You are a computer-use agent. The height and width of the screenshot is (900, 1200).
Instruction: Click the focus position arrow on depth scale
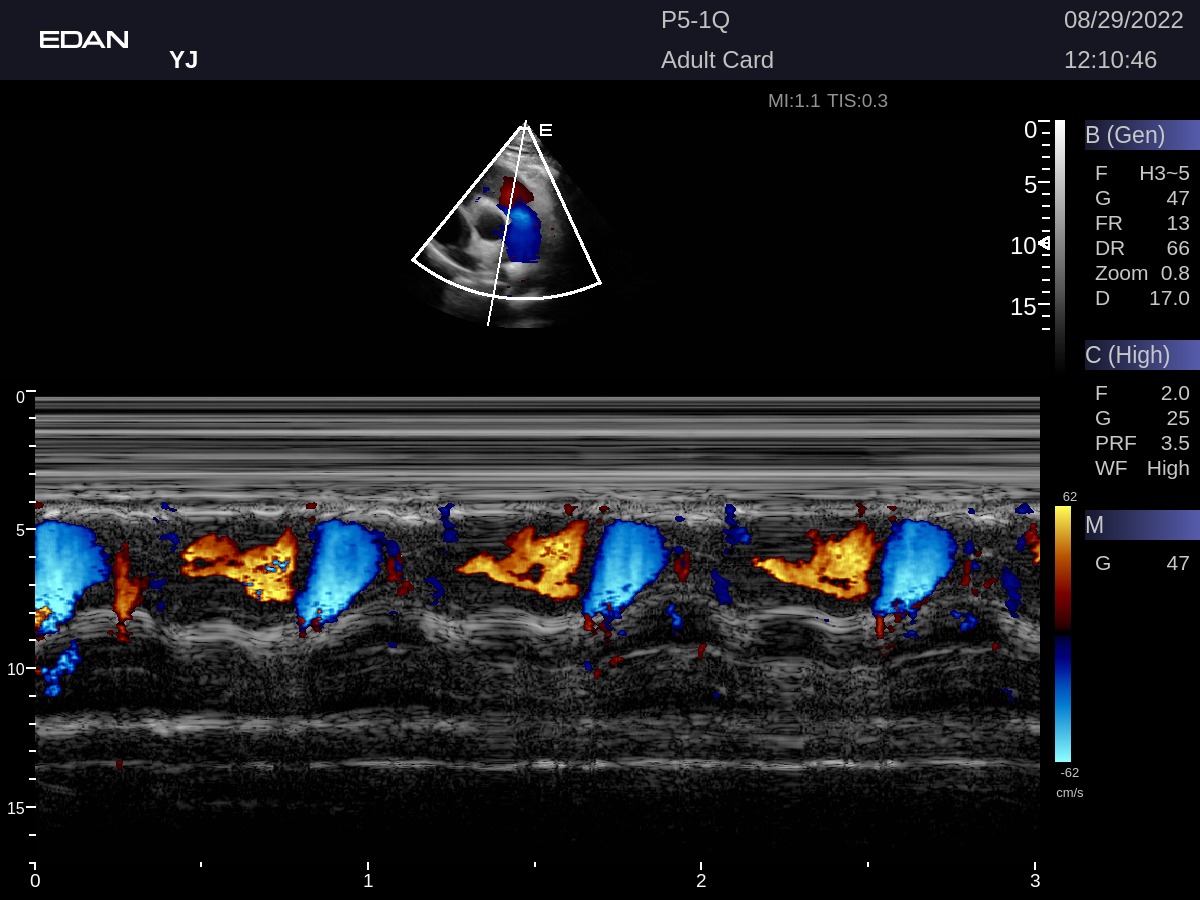[1043, 243]
